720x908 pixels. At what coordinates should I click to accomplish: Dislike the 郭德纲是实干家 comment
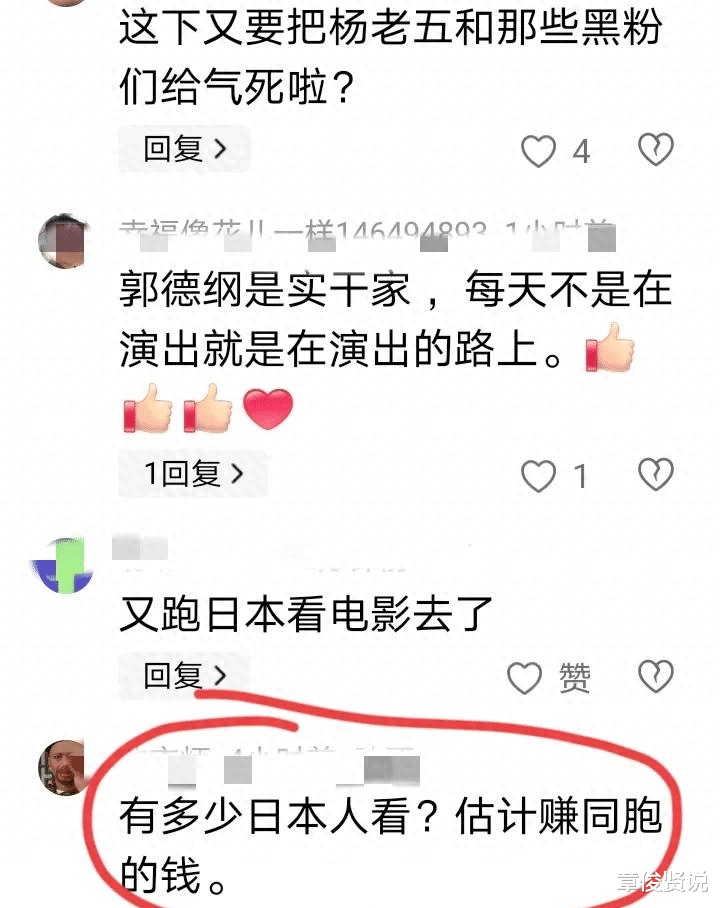point(656,474)
